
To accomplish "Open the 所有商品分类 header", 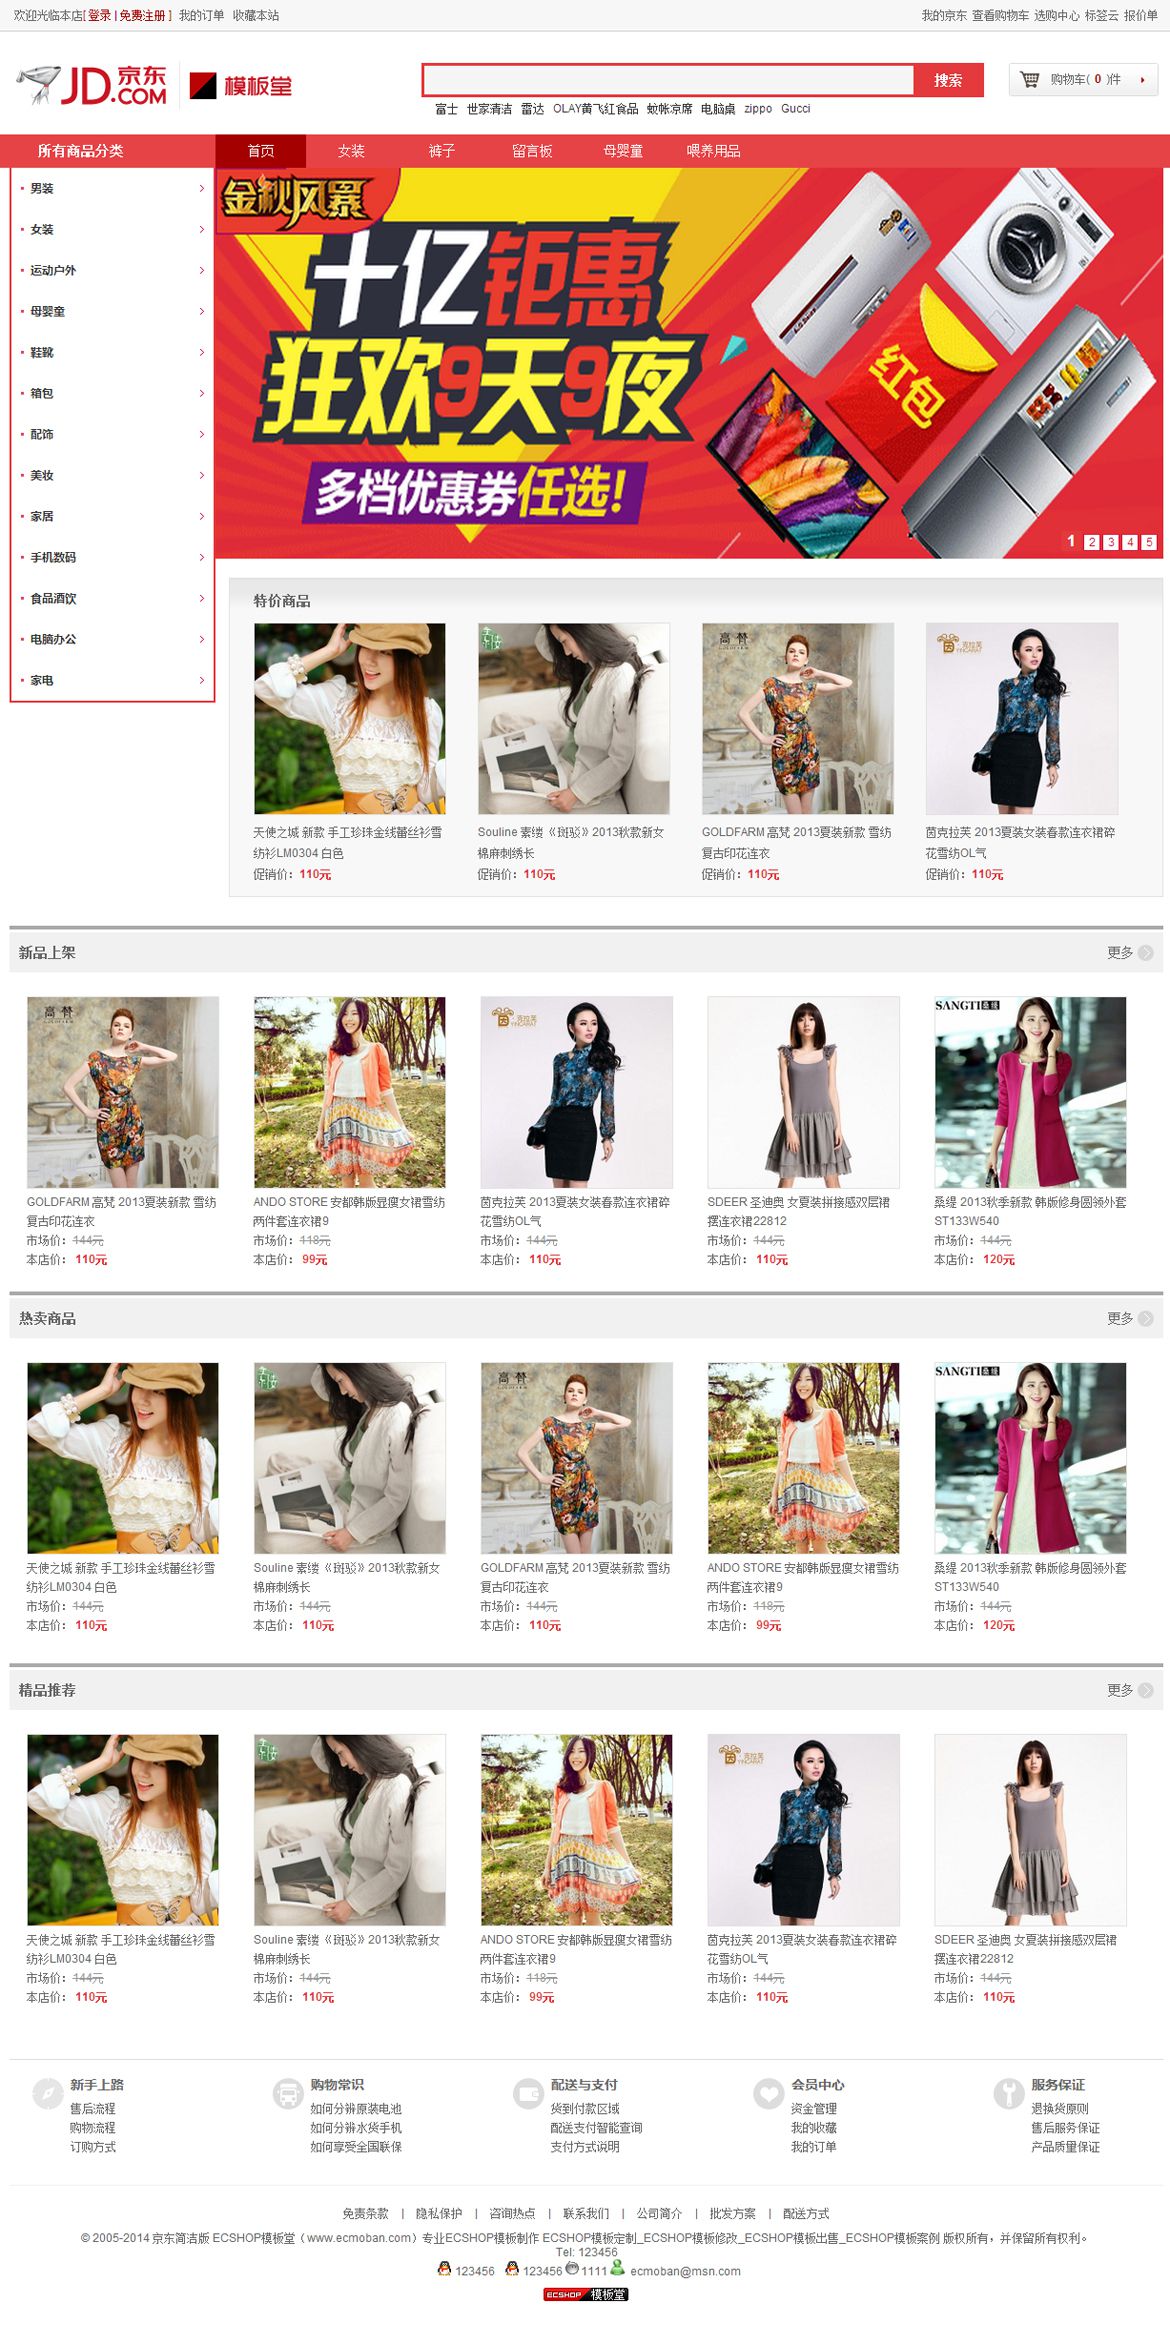I will click(x=80, y=151).
